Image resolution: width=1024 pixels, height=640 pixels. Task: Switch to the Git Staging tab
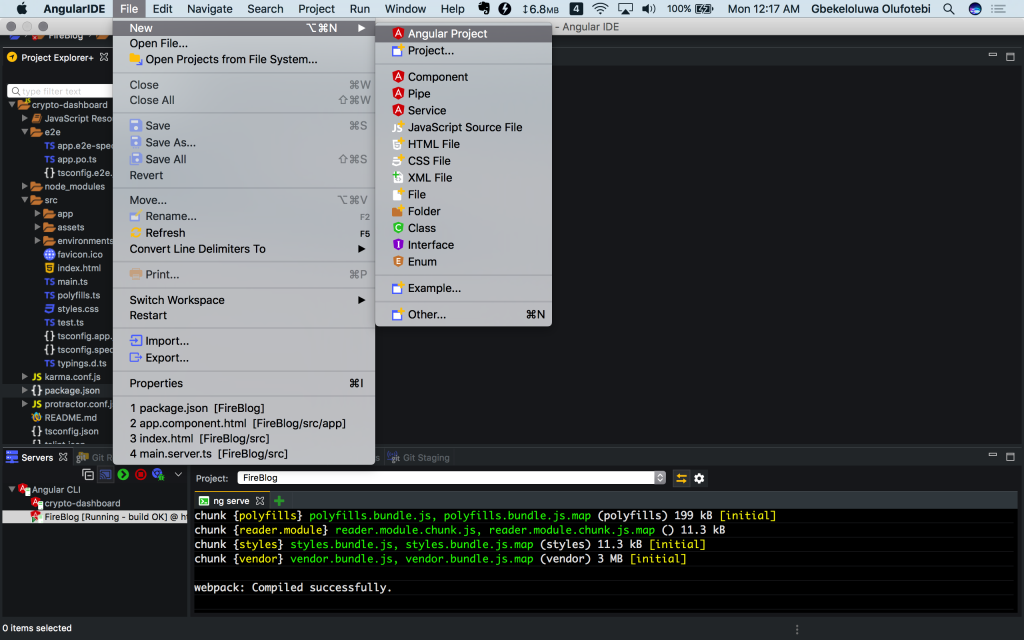419,457
